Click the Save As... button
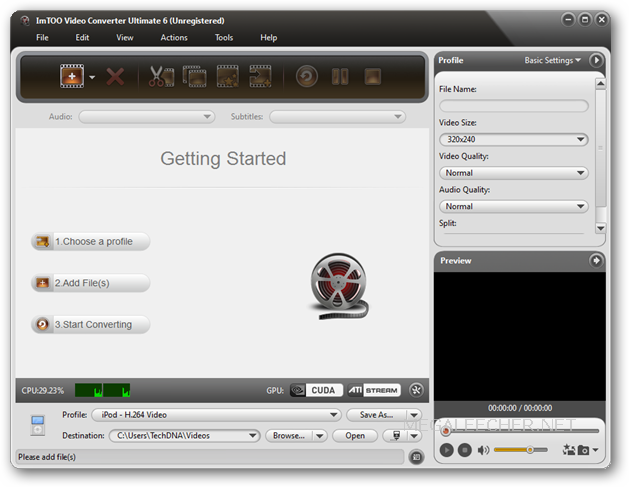Viewport: 629px width, 487px height. 376,415
